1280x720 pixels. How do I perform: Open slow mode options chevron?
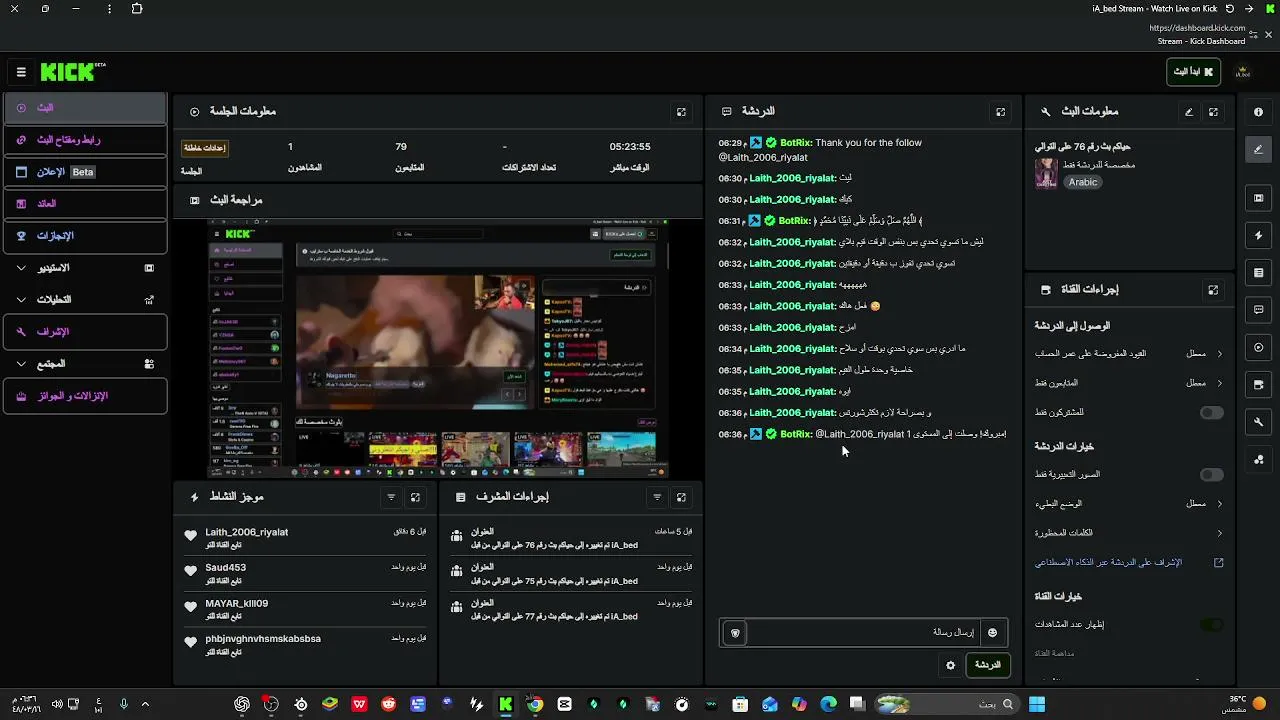1219,504
